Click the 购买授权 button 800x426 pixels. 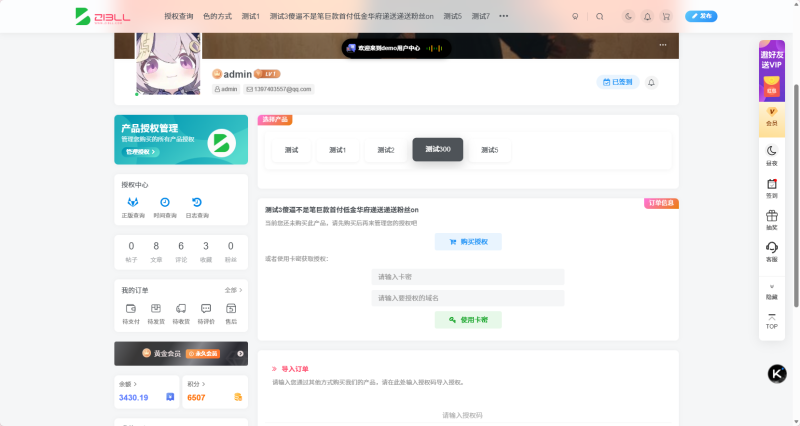pos(468,242)
